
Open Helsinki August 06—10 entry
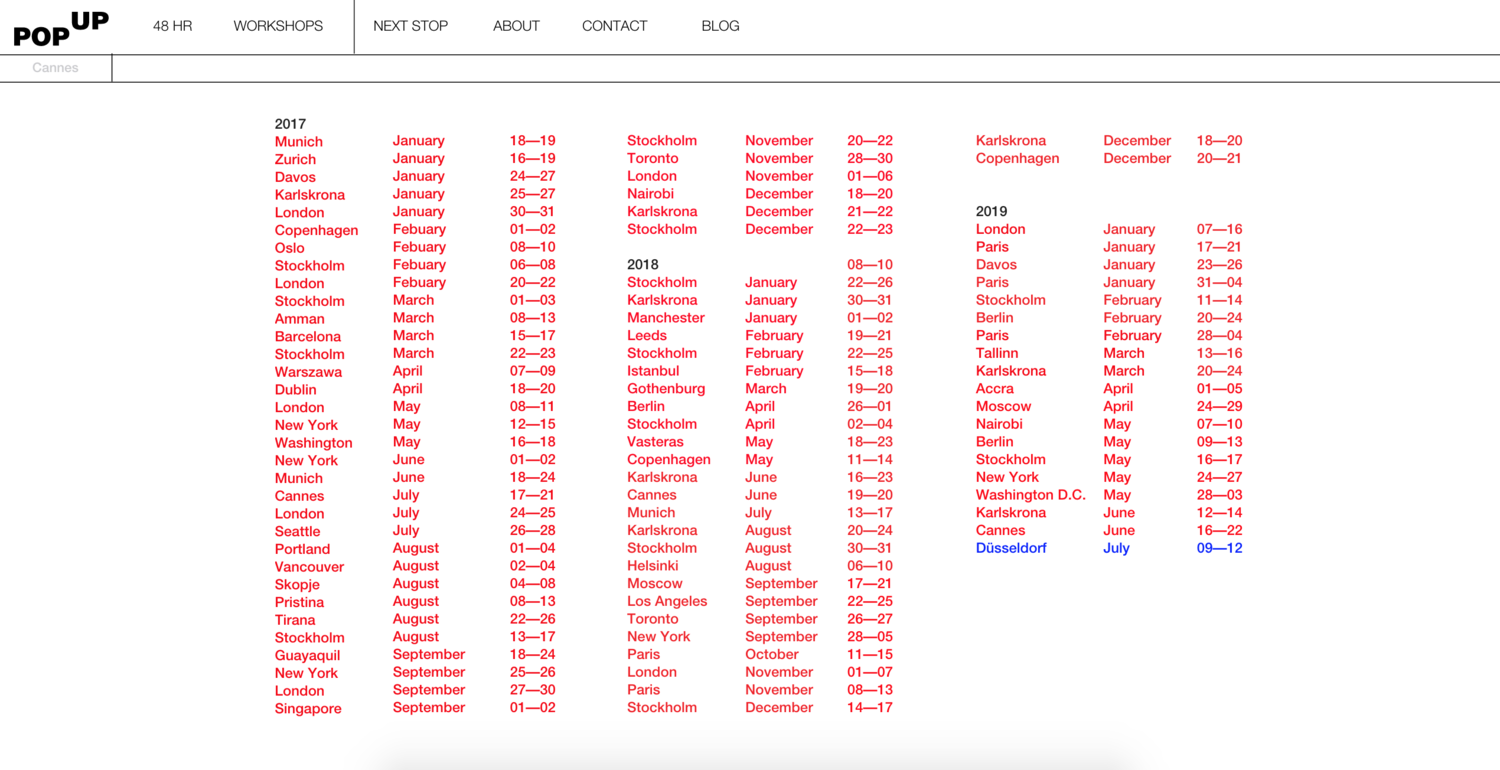pyautogui.click(x=760, y=566)
